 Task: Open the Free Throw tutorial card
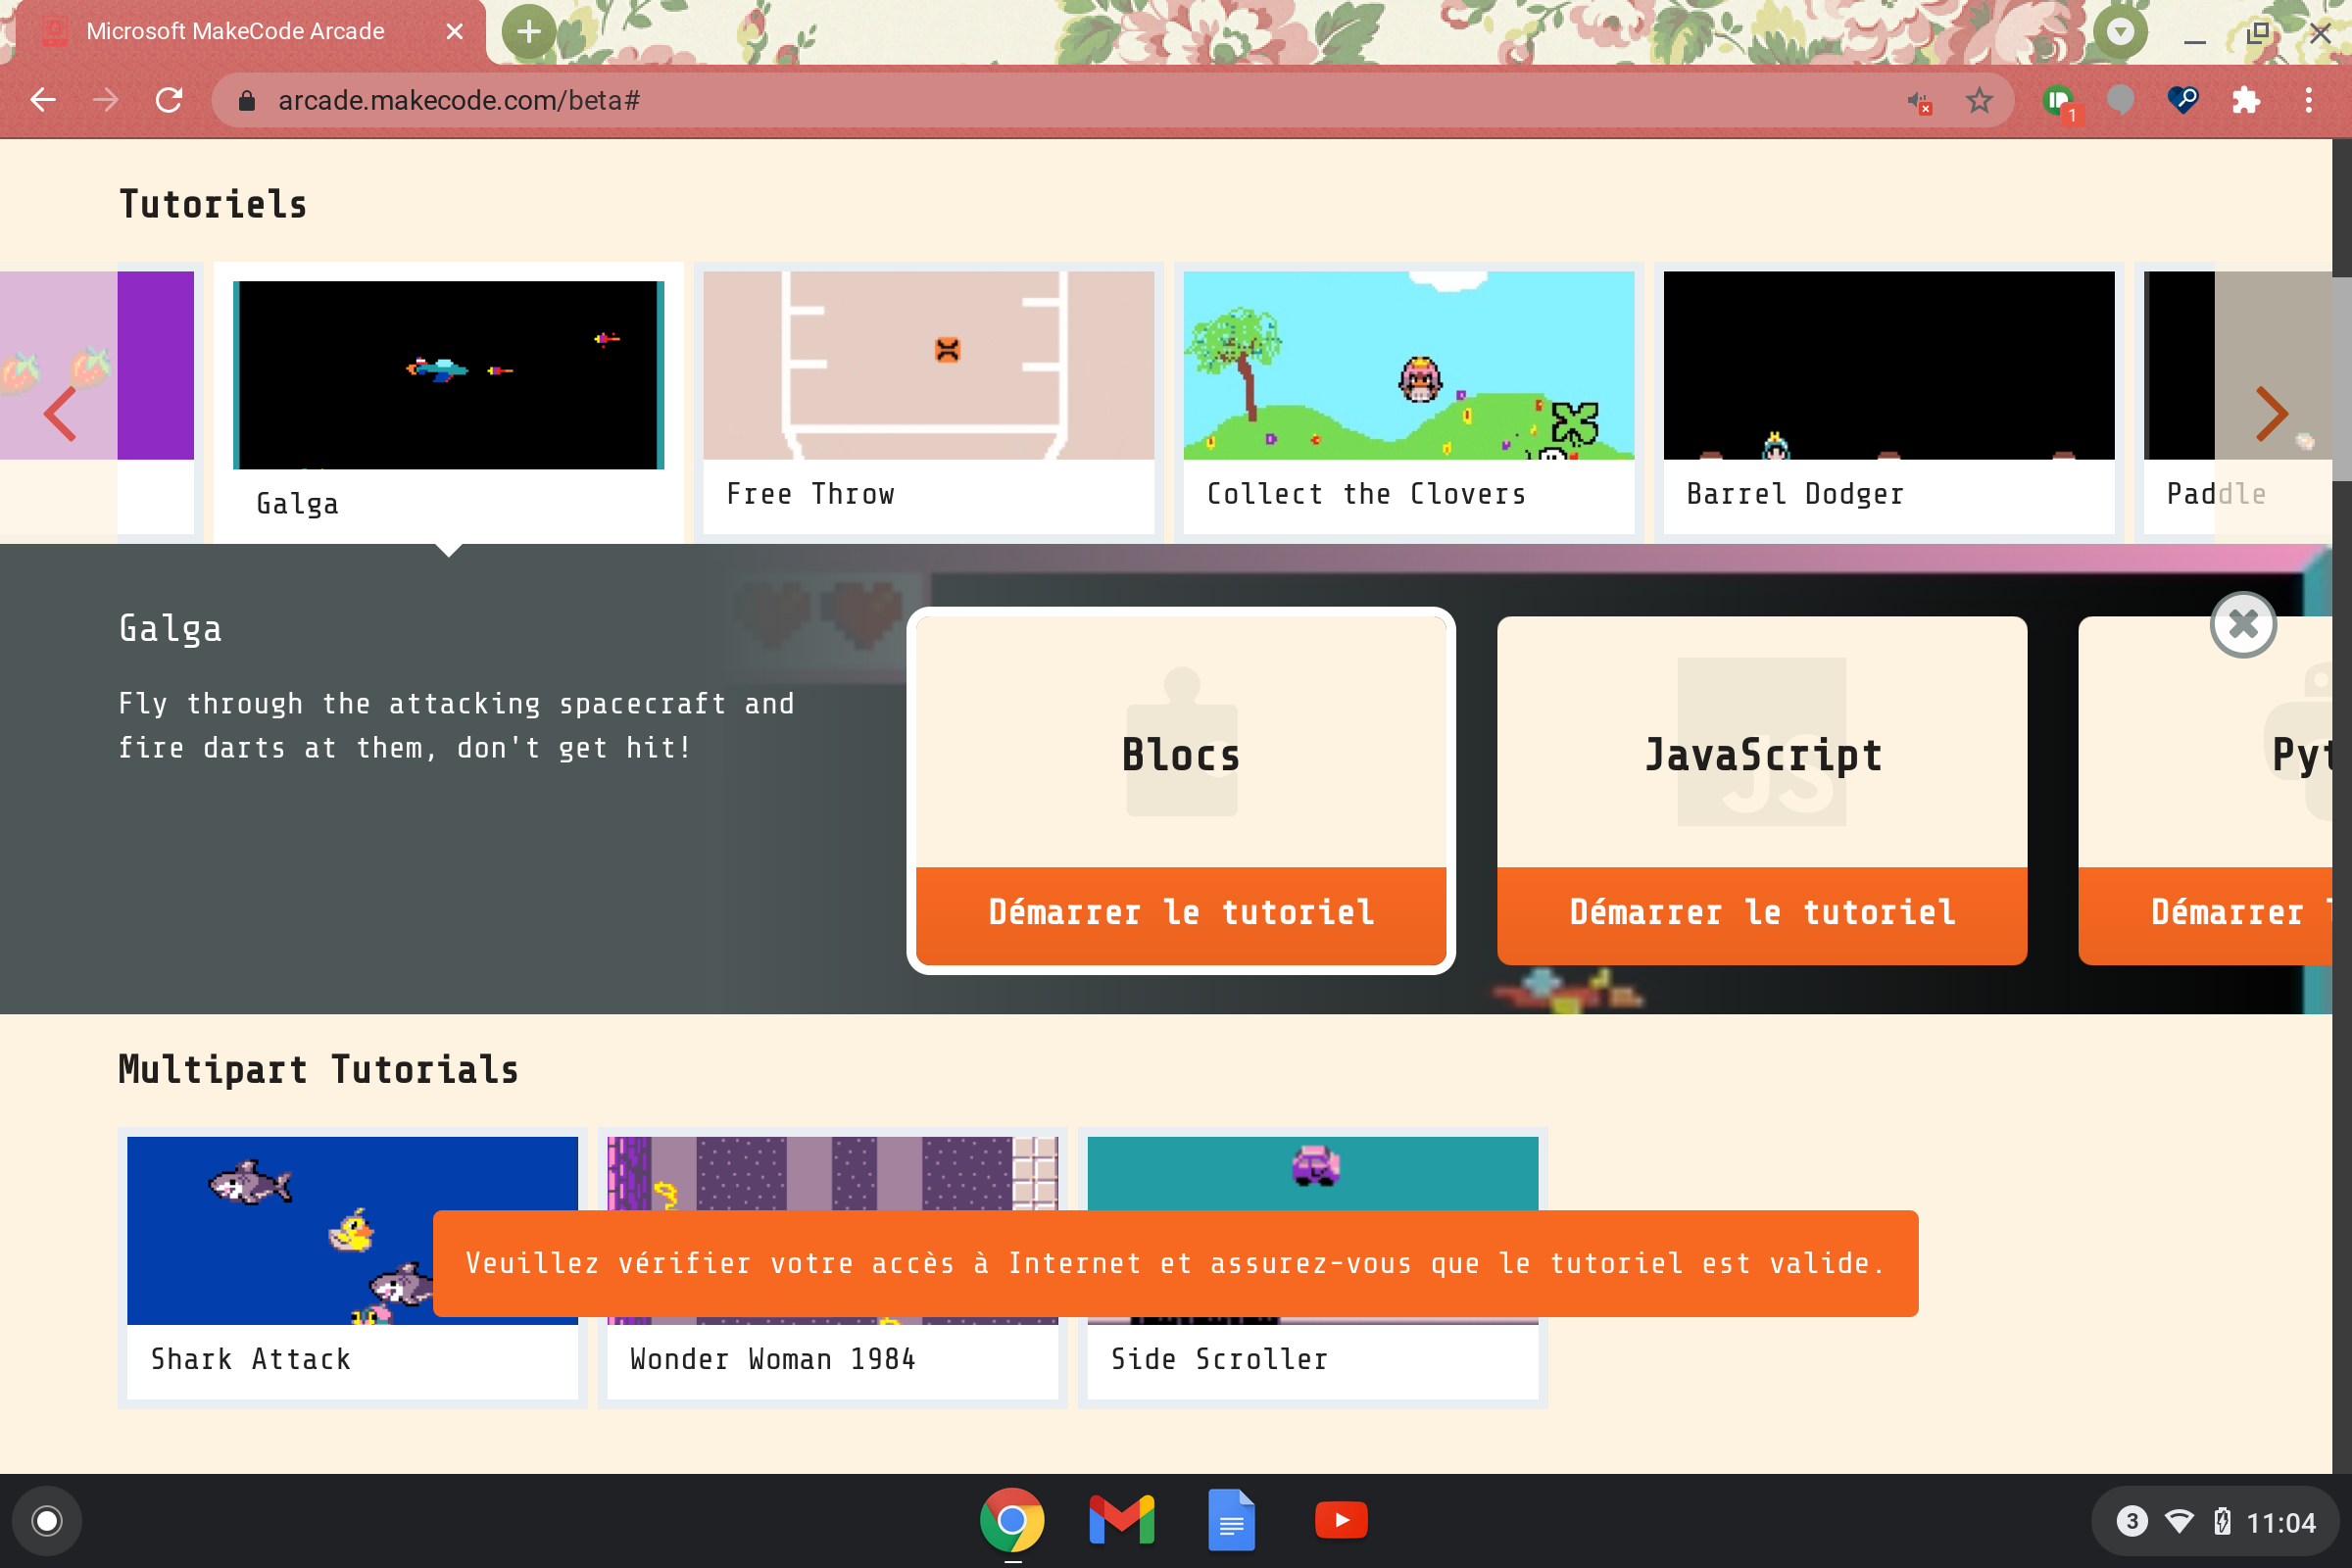(x=928, y=402)
